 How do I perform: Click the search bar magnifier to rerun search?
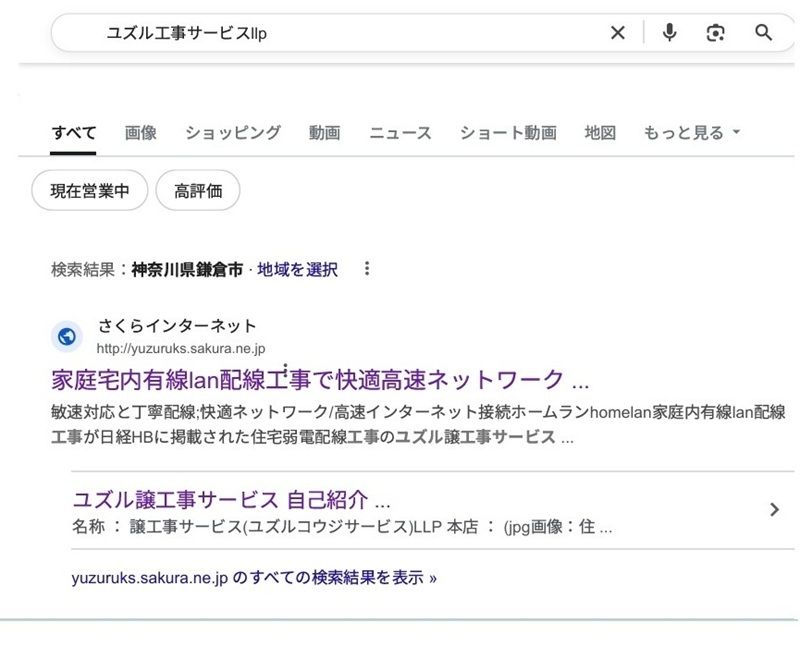coord(763,33)
